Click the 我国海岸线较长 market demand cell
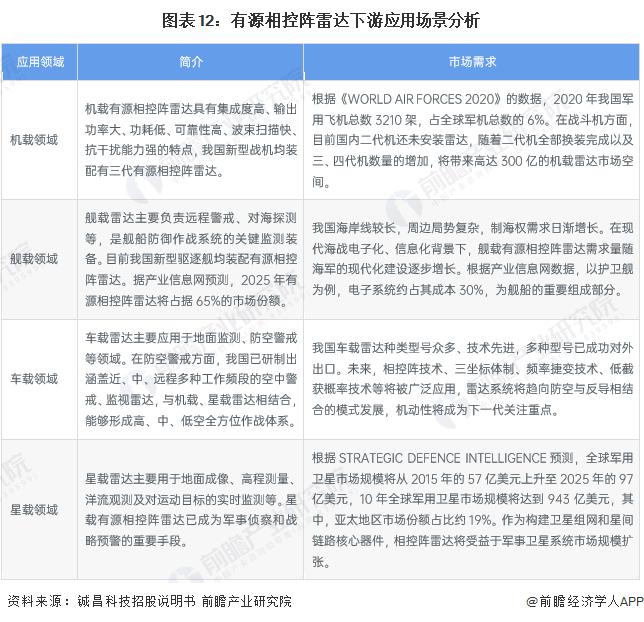Image resolution: width=644 pixels, height=622 pixels. point(472,259)
